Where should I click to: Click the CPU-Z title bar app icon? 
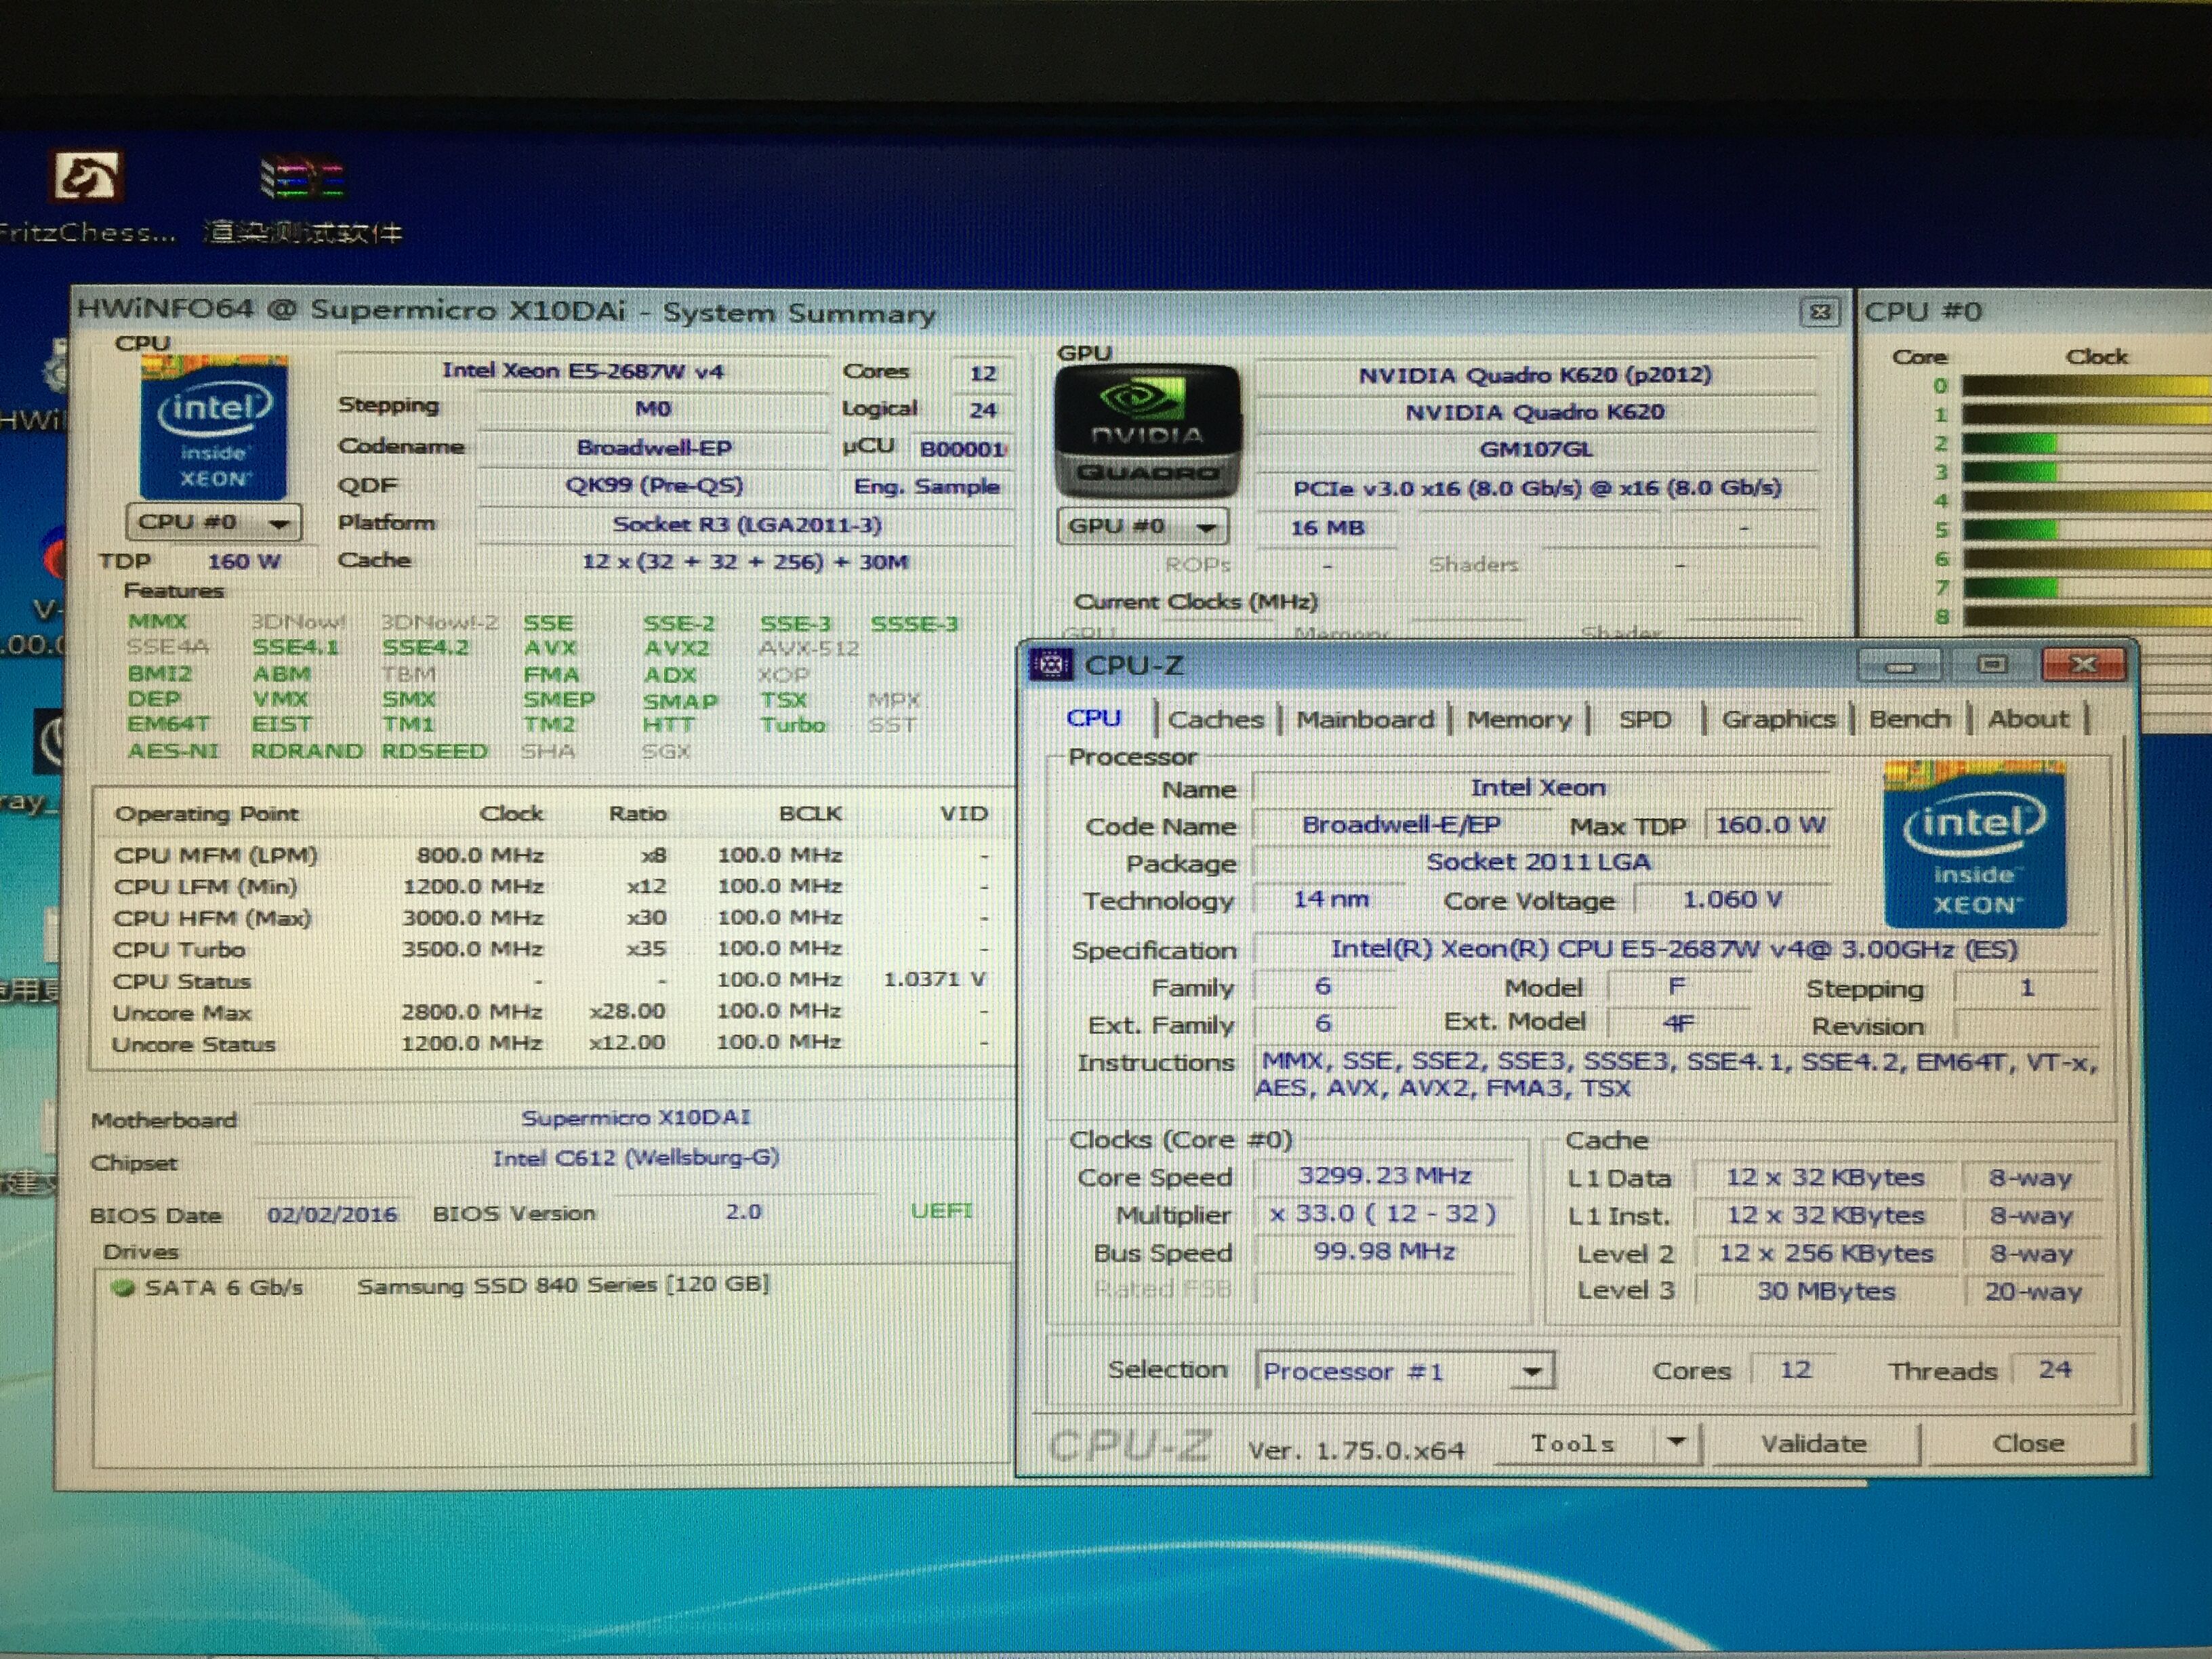[1051, 665]
